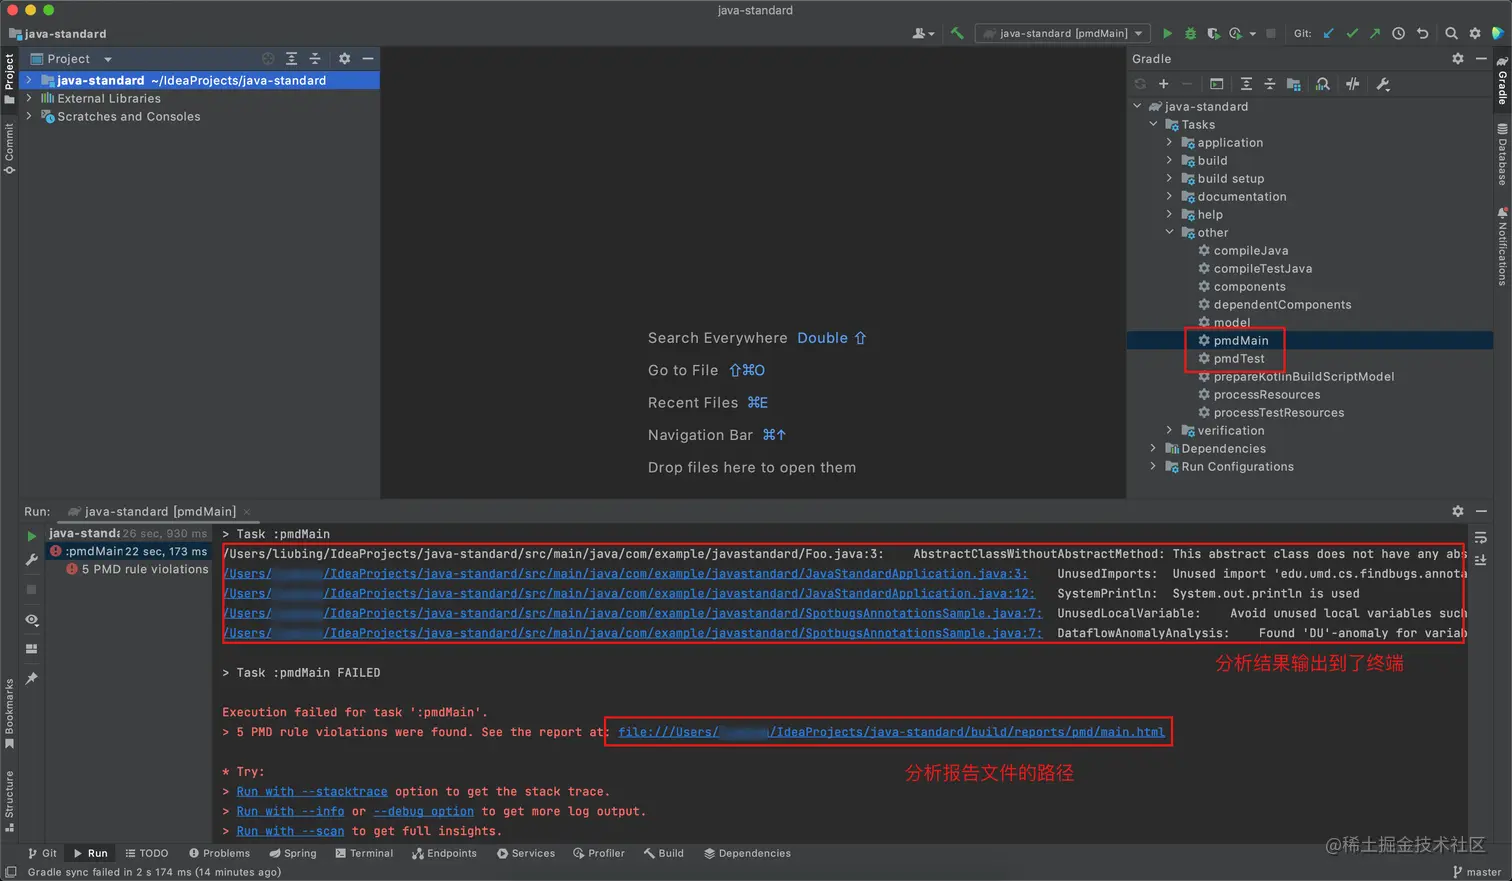Open Search Everywhere magnifier icon

coord(1451,33)
